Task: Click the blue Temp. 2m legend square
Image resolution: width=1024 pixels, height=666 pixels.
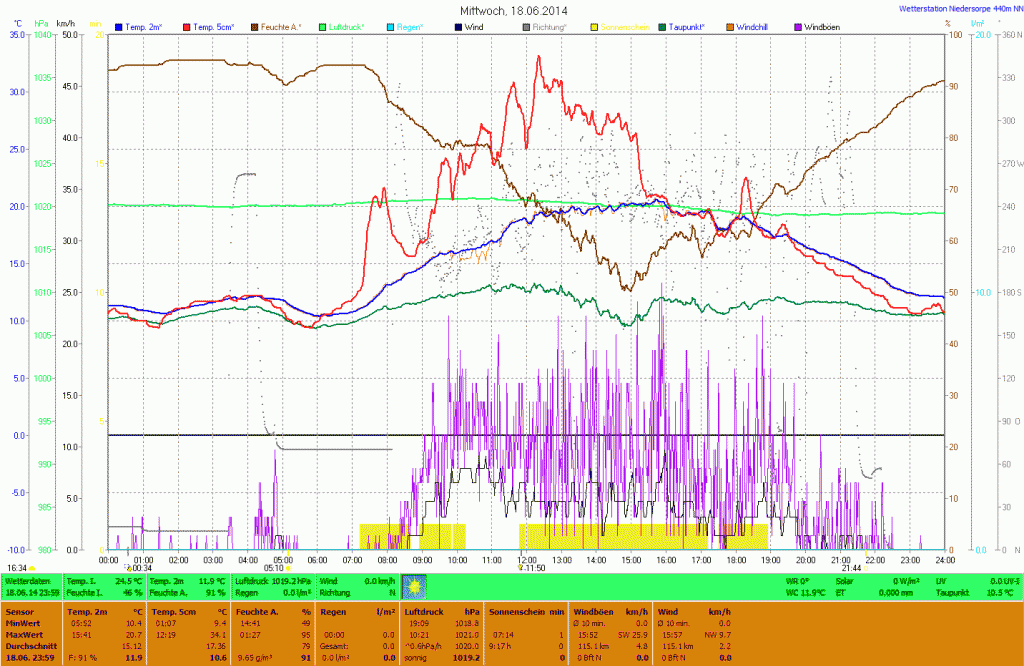Action: click(x=120, y=26)
